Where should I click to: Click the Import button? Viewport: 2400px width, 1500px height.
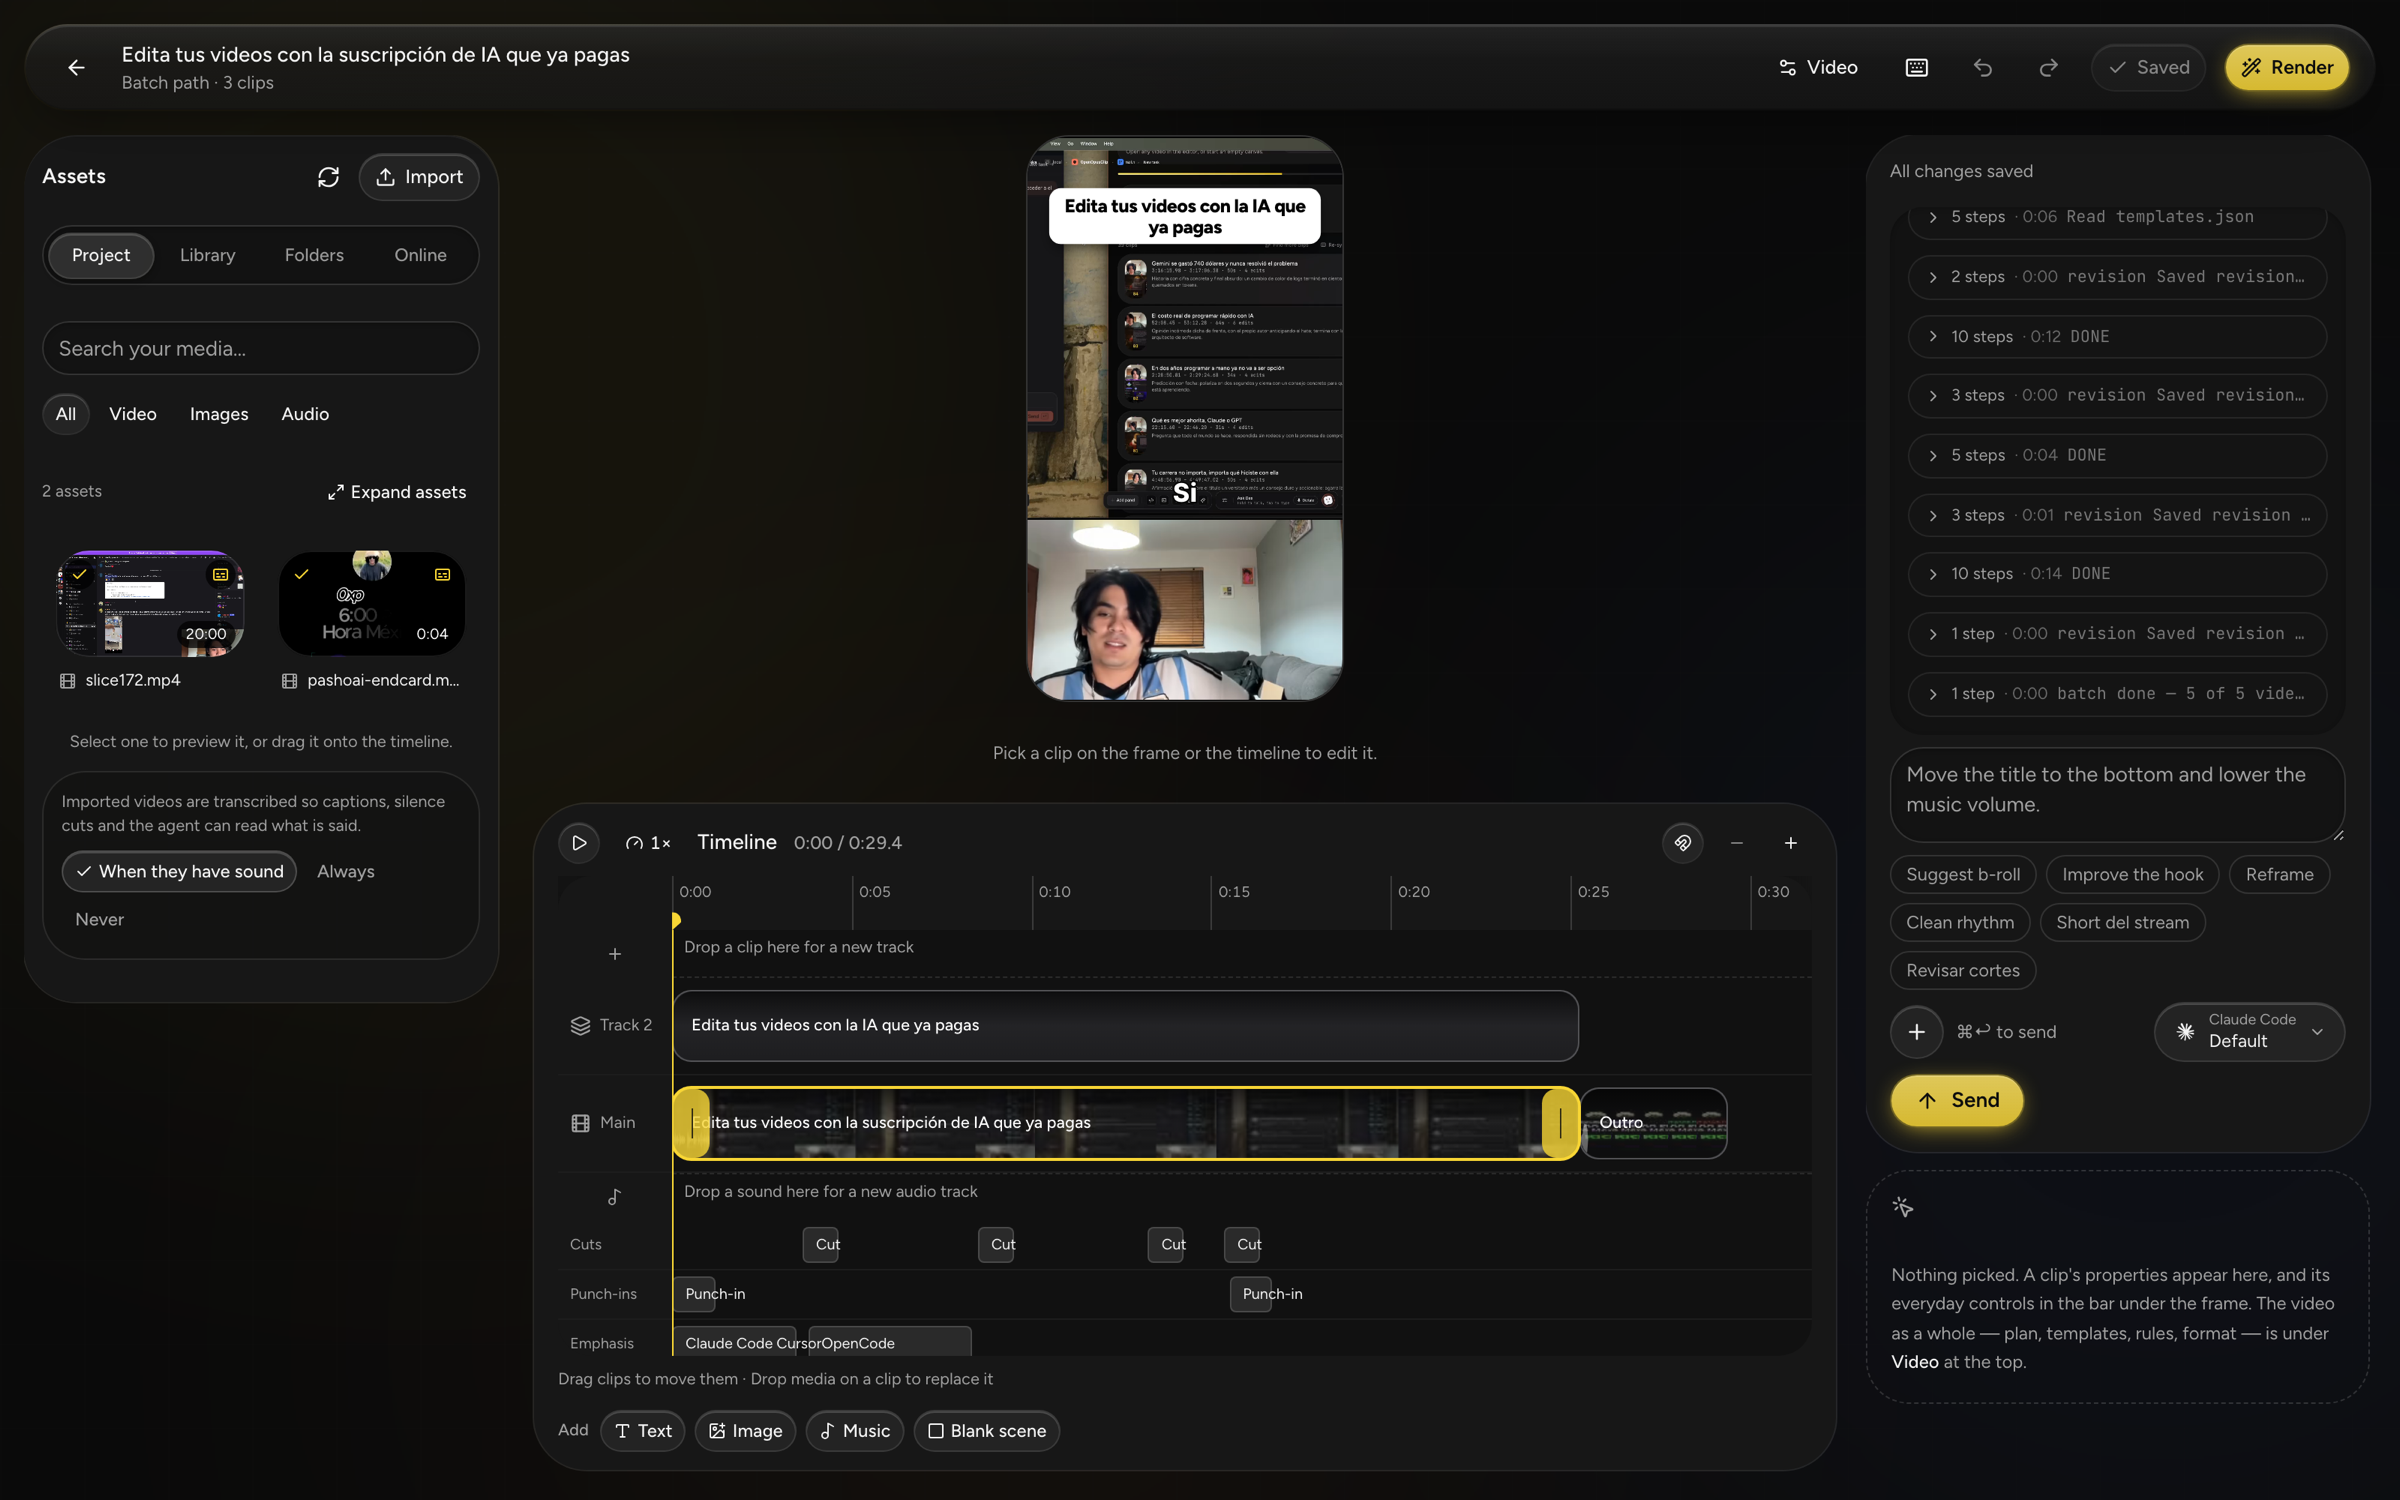coord(418,177)
